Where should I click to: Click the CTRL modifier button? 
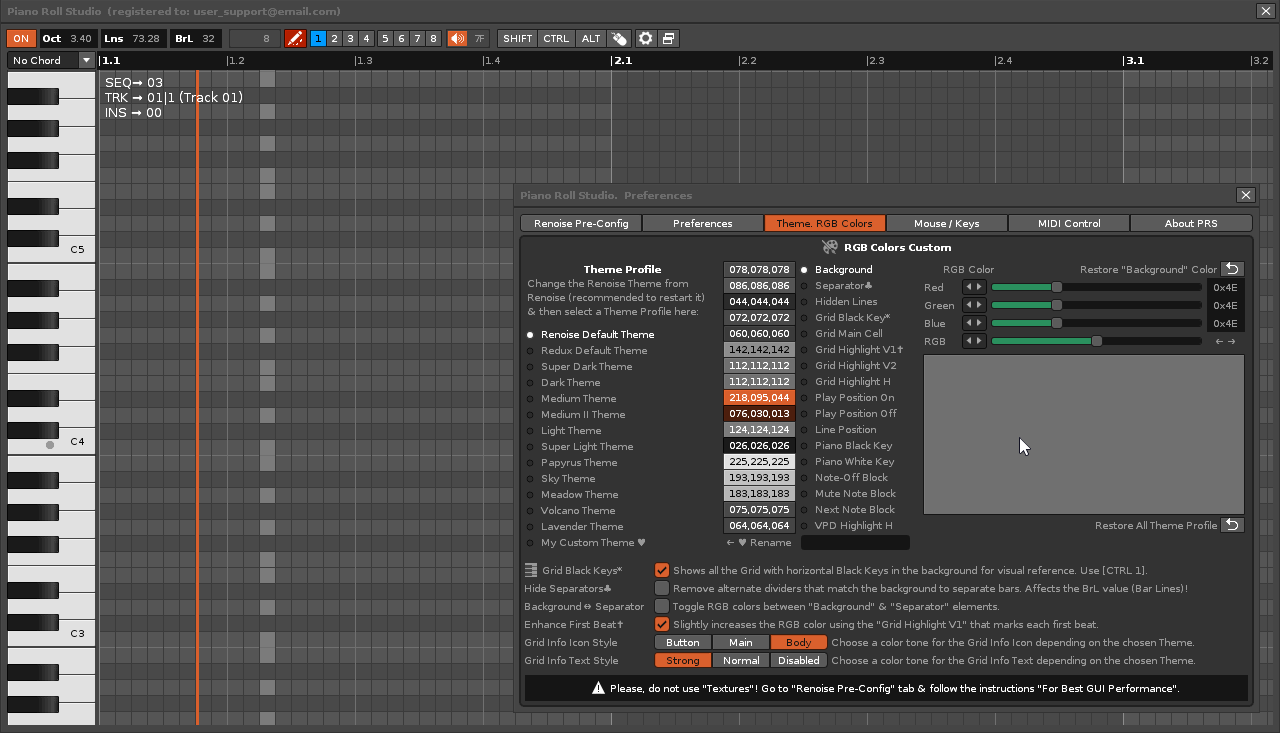556,39
